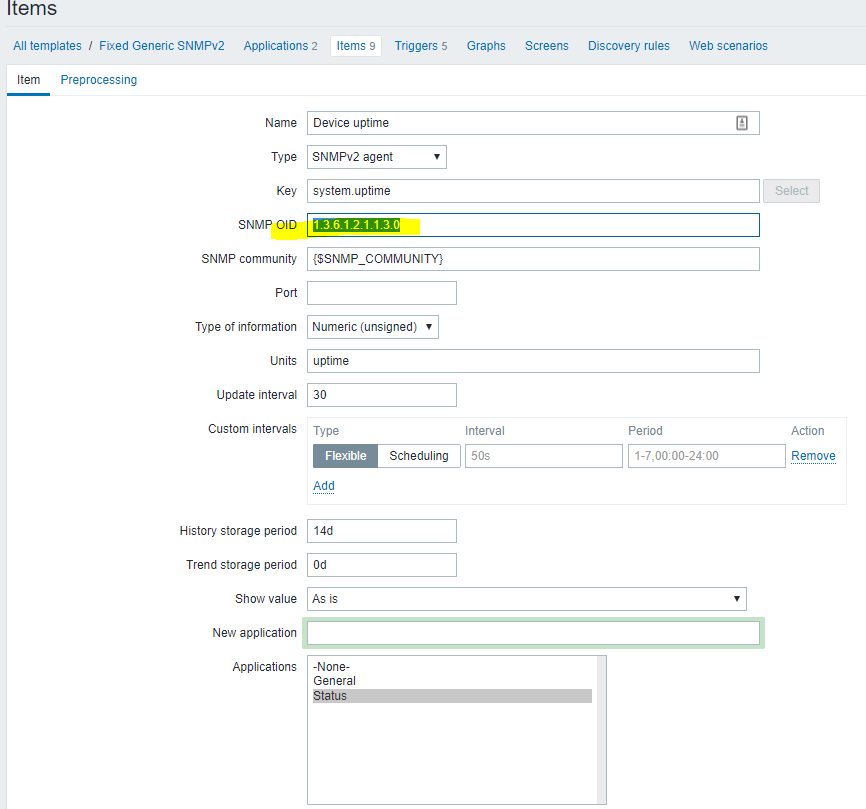This screenshot has width=866, height=809.
Task: Switch to the Preprocessing tab
Action: click(98, 79)
